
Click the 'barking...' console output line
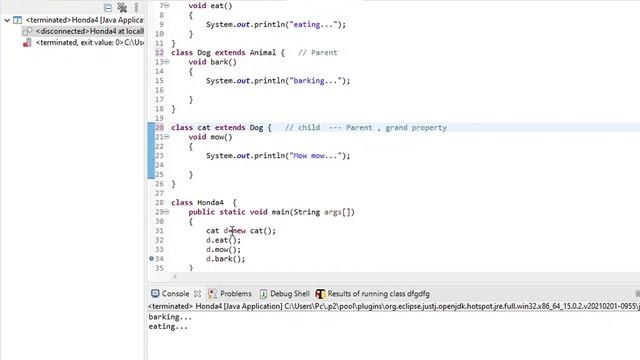point(170,317)
